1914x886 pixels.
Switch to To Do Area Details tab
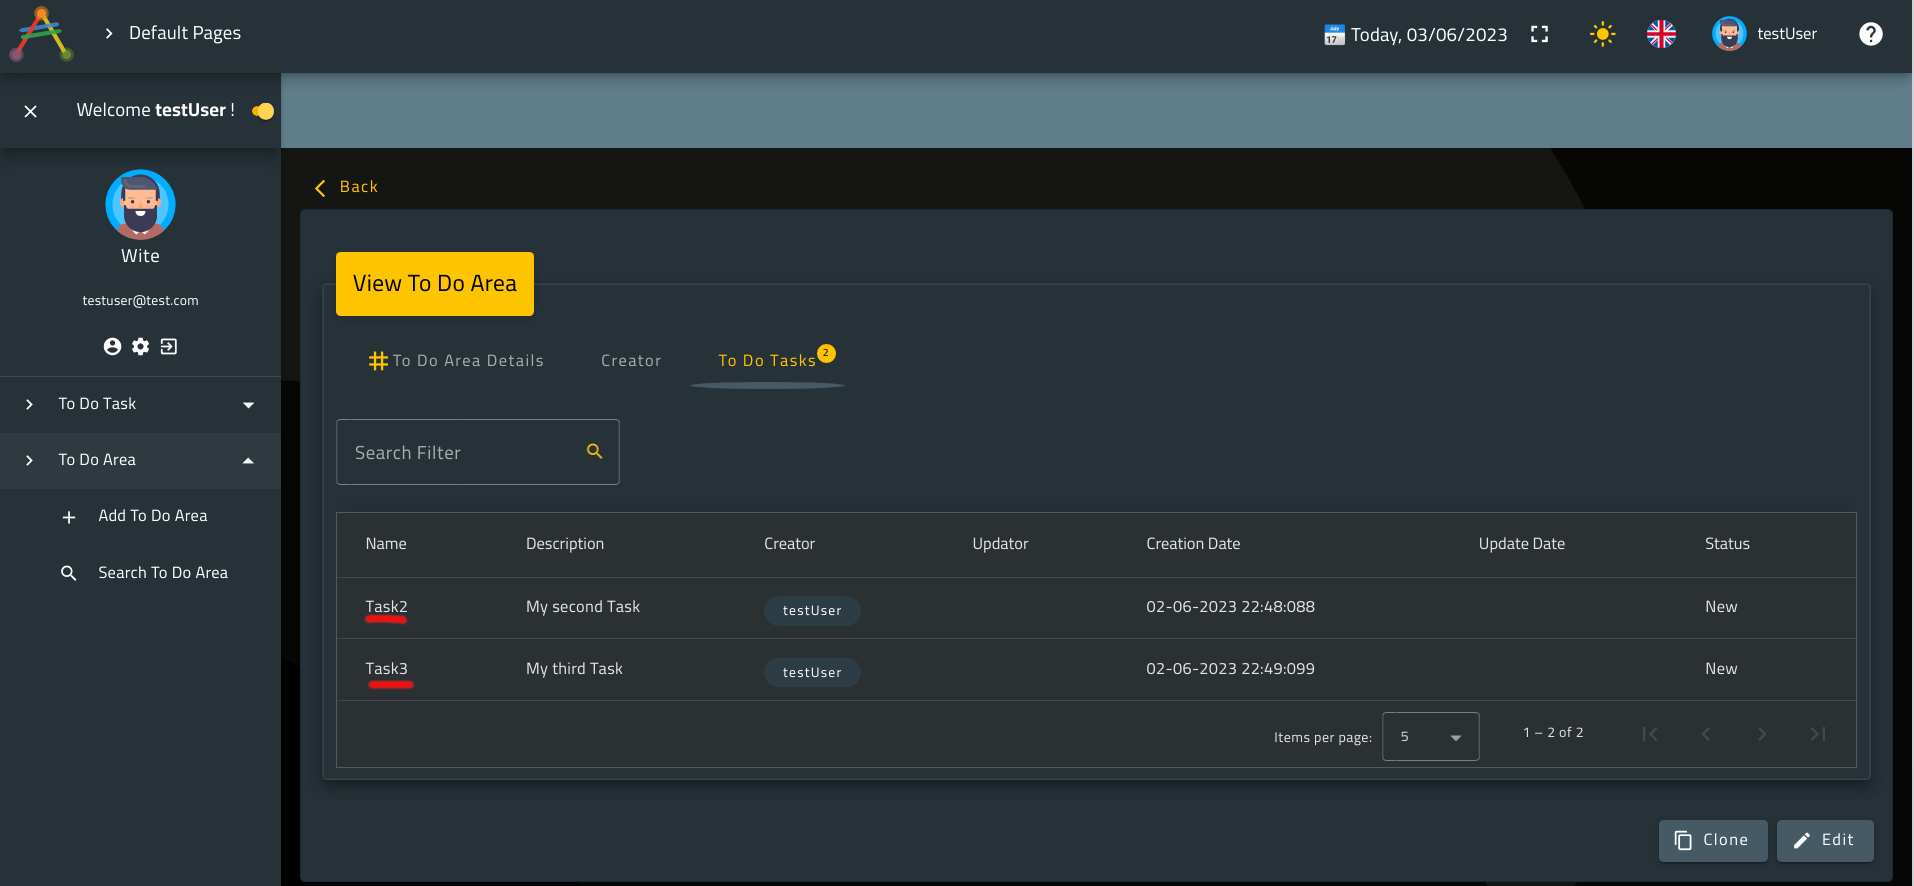click(456, 361)
